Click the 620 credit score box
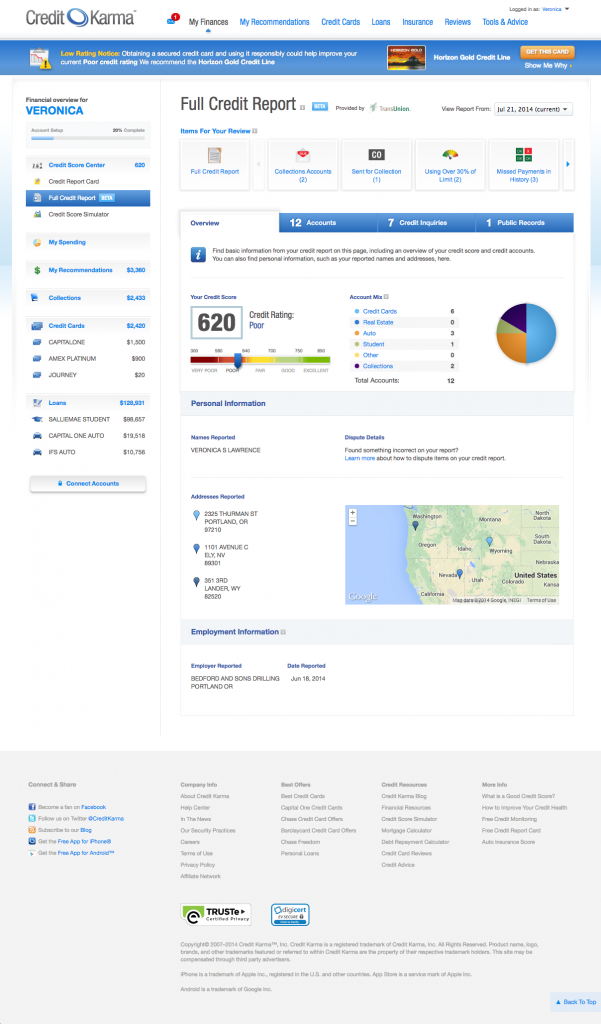This screenshot has height=1024, width=601. click(216, 323)
